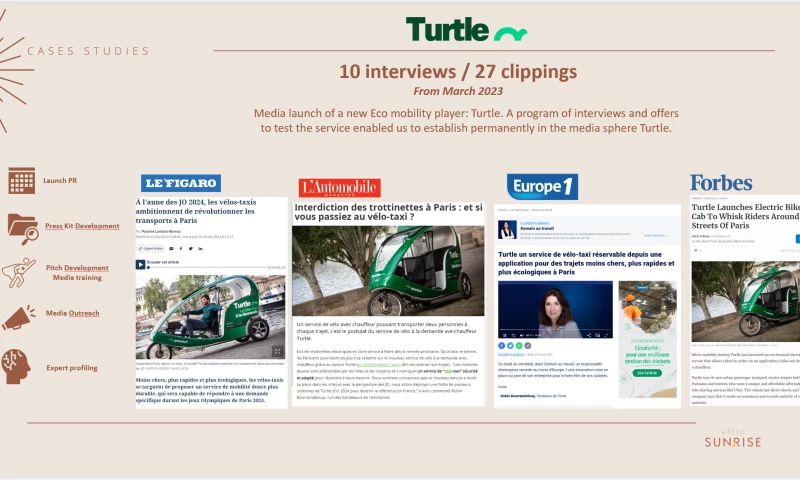Click the Figaro 'Écouter cet article' label

pyautogui.click(x=163, y=262)
